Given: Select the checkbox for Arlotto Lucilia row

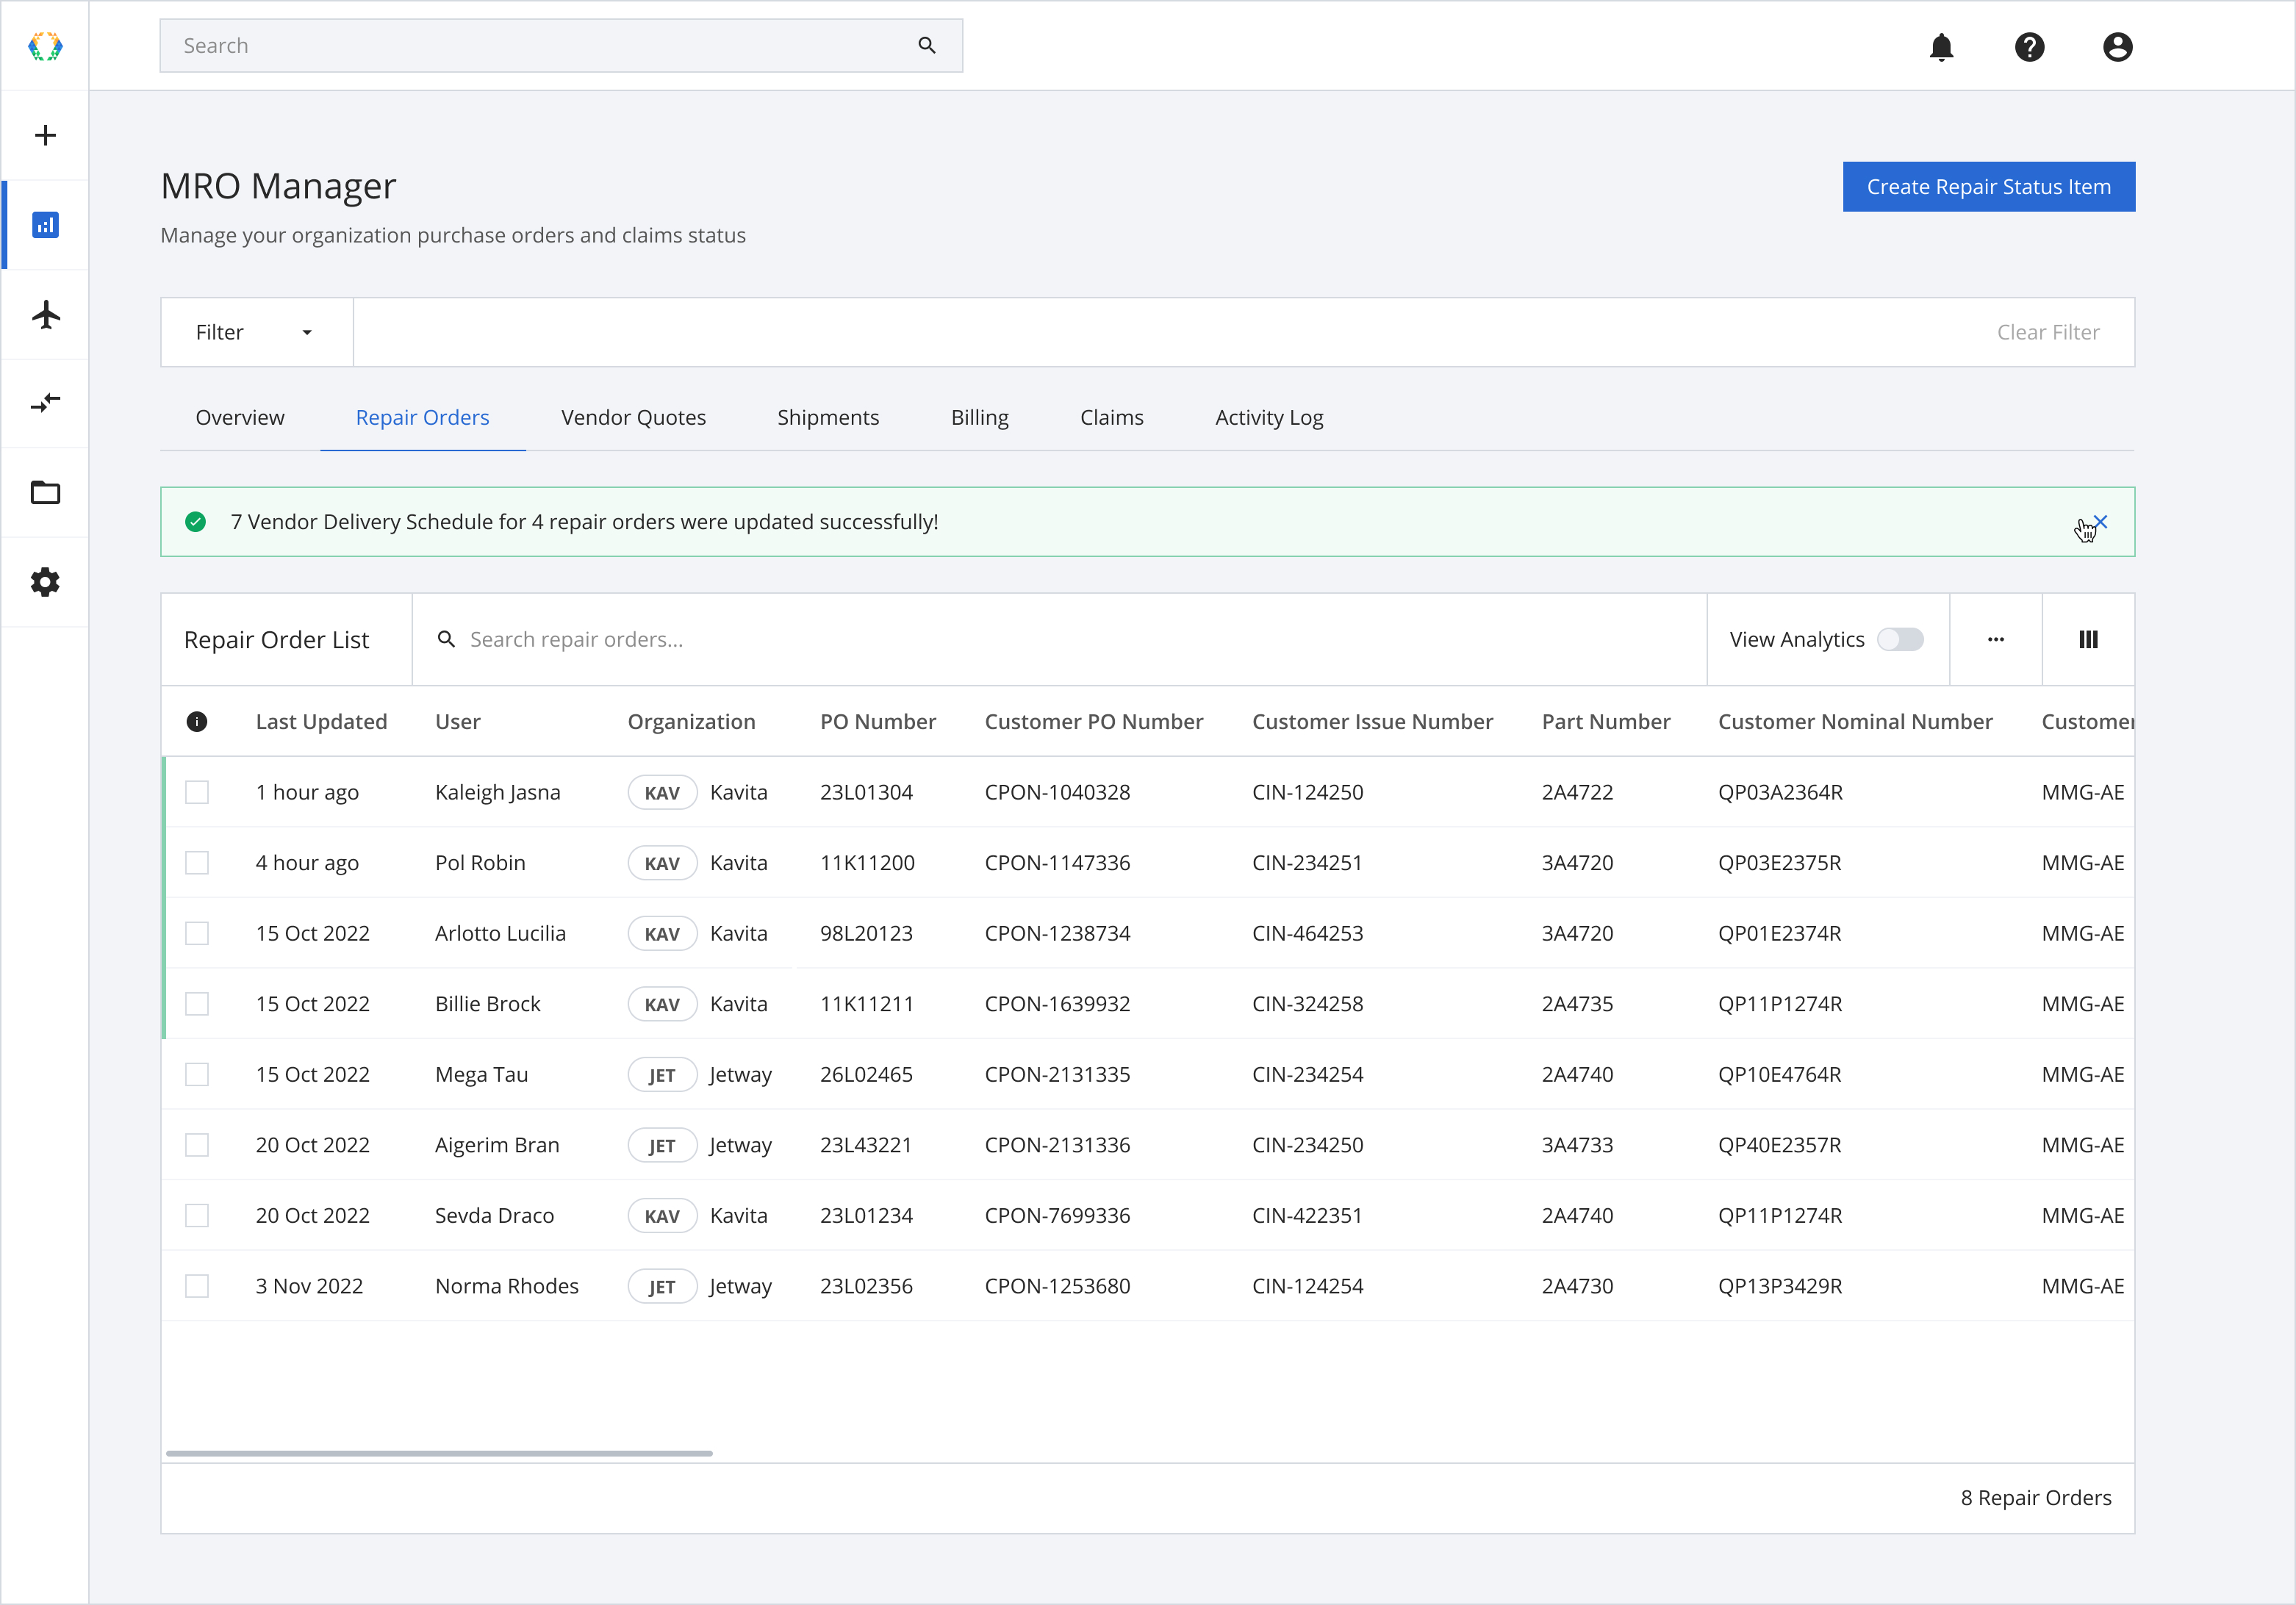Looking at the screenshot, I should [197, 934].
